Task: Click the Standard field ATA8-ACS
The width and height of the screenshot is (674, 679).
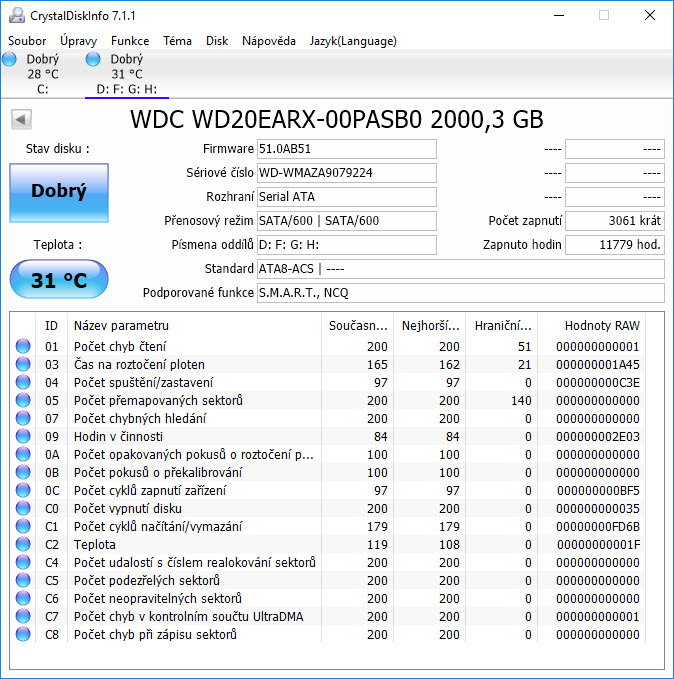Action: point(461,269)
